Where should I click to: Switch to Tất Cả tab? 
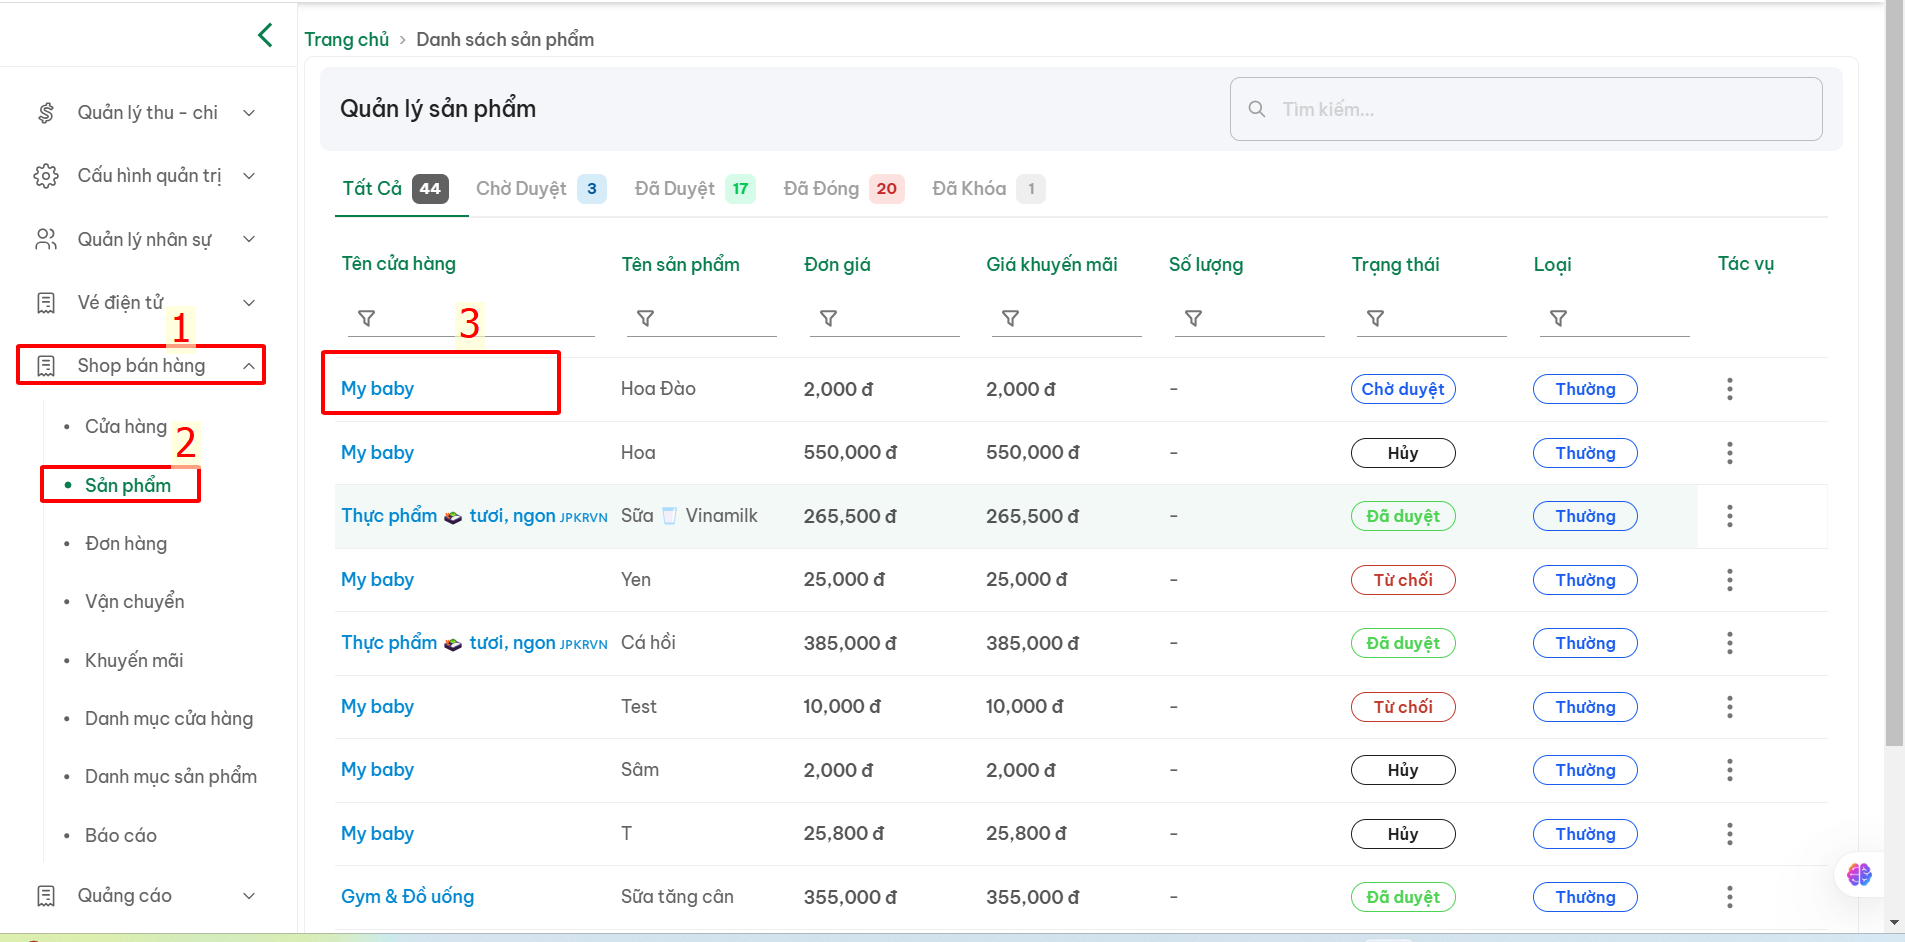[x=396, y=188]
